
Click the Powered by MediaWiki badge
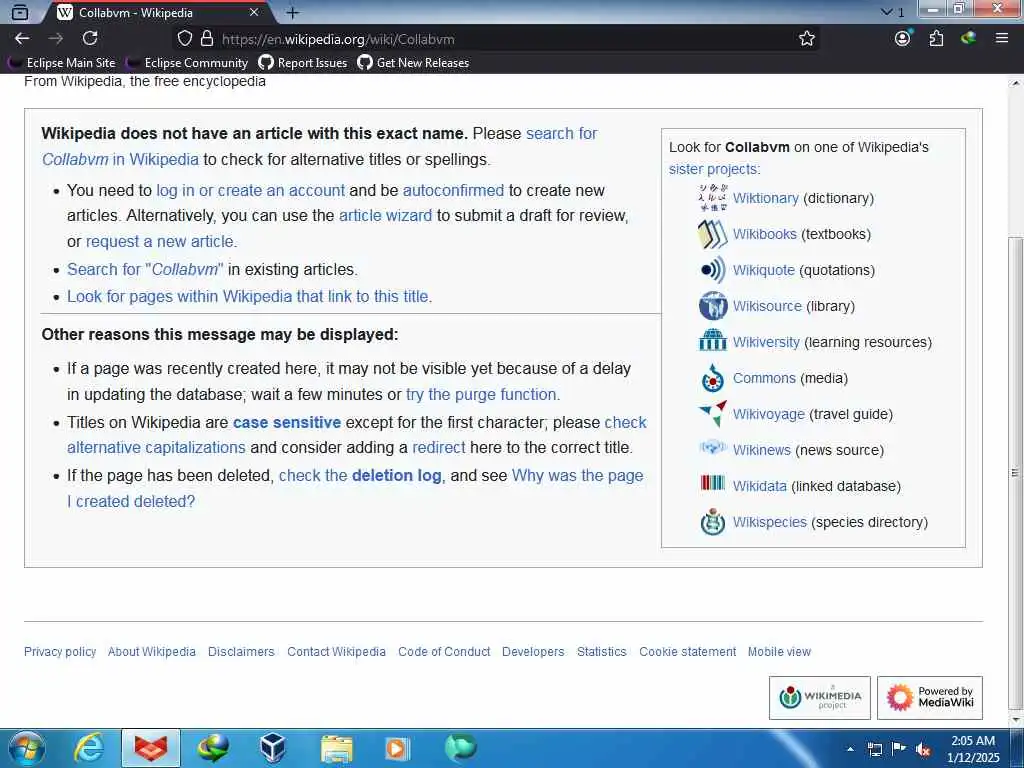pos(929,697)
